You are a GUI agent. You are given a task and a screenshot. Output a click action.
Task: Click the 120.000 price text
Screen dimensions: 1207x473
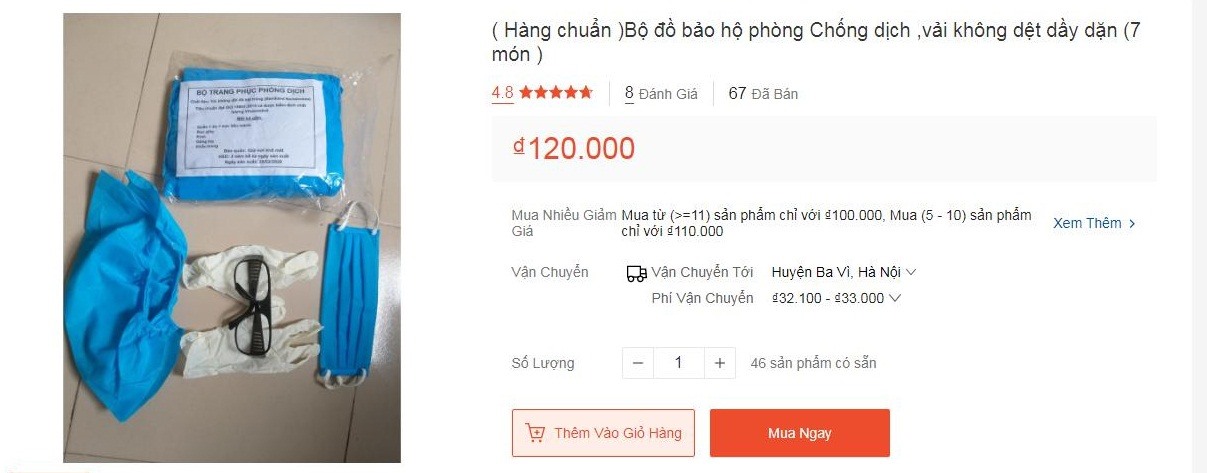(581, 148)
